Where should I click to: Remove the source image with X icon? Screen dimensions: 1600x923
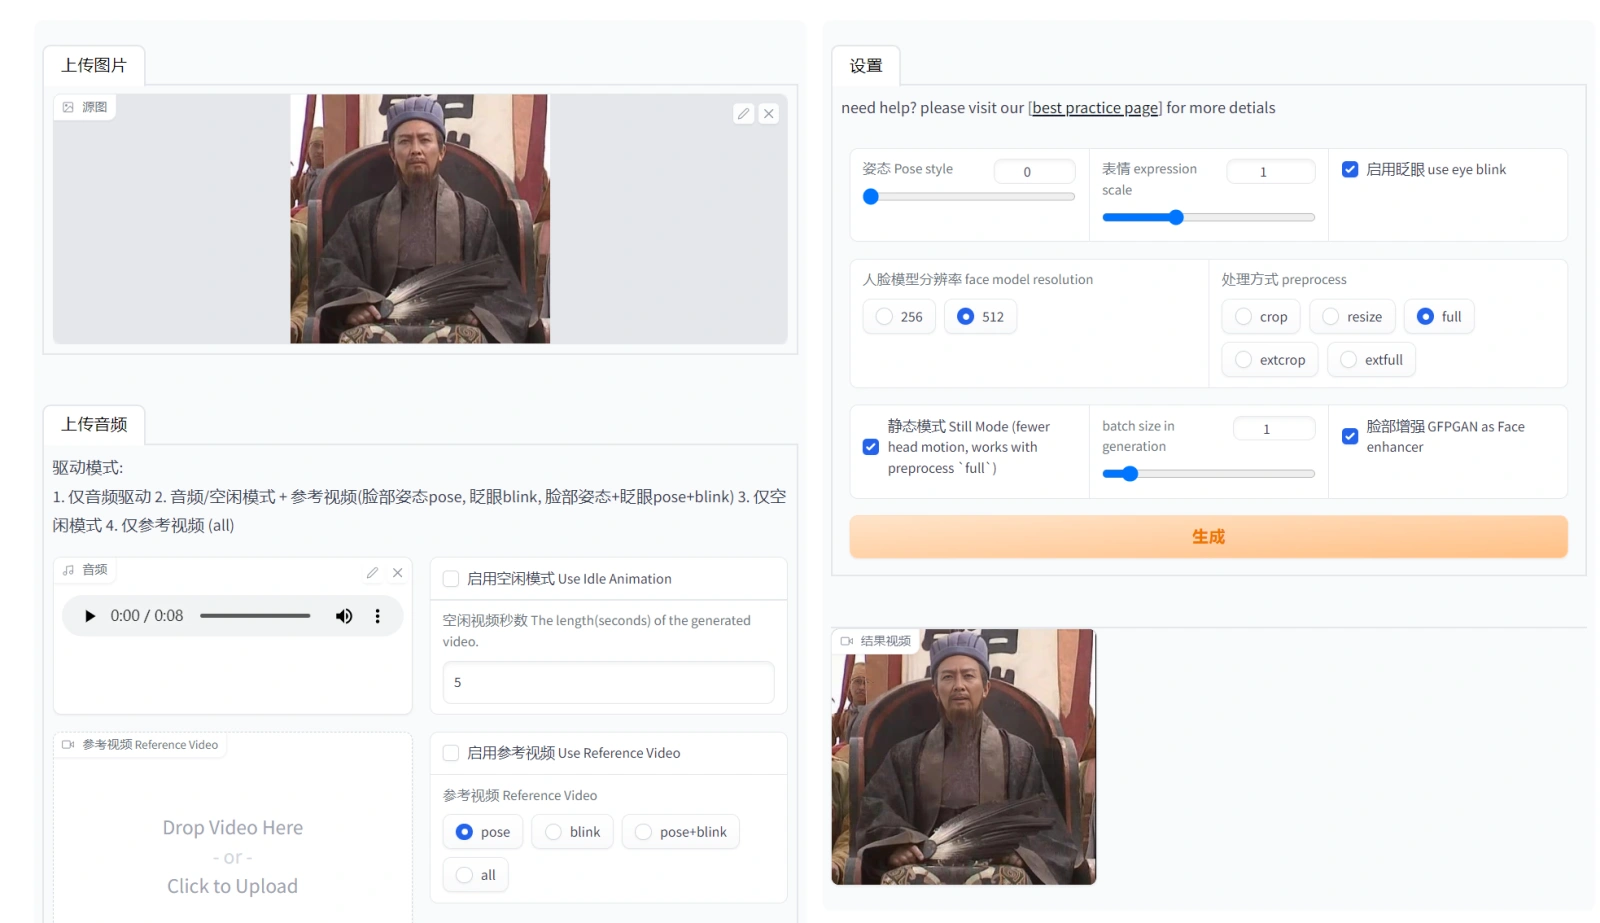769,114
